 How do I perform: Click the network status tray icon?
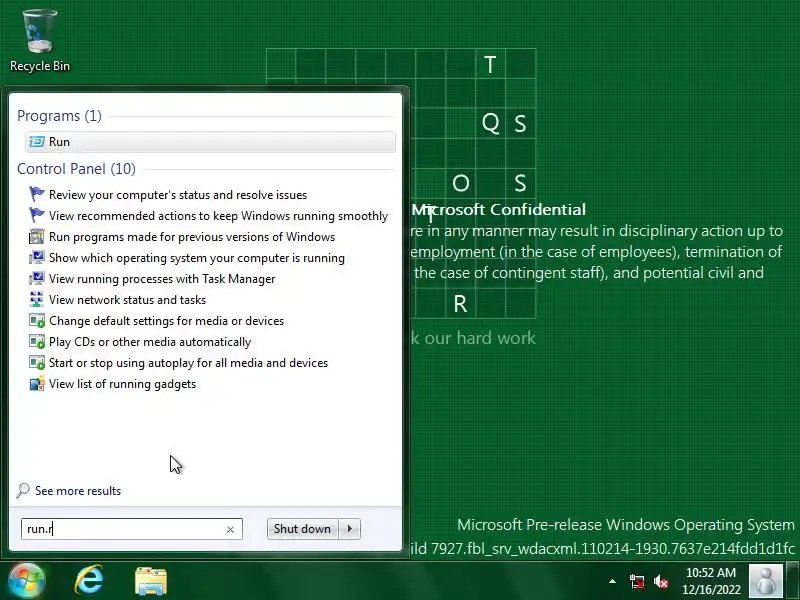click(637, 582)
